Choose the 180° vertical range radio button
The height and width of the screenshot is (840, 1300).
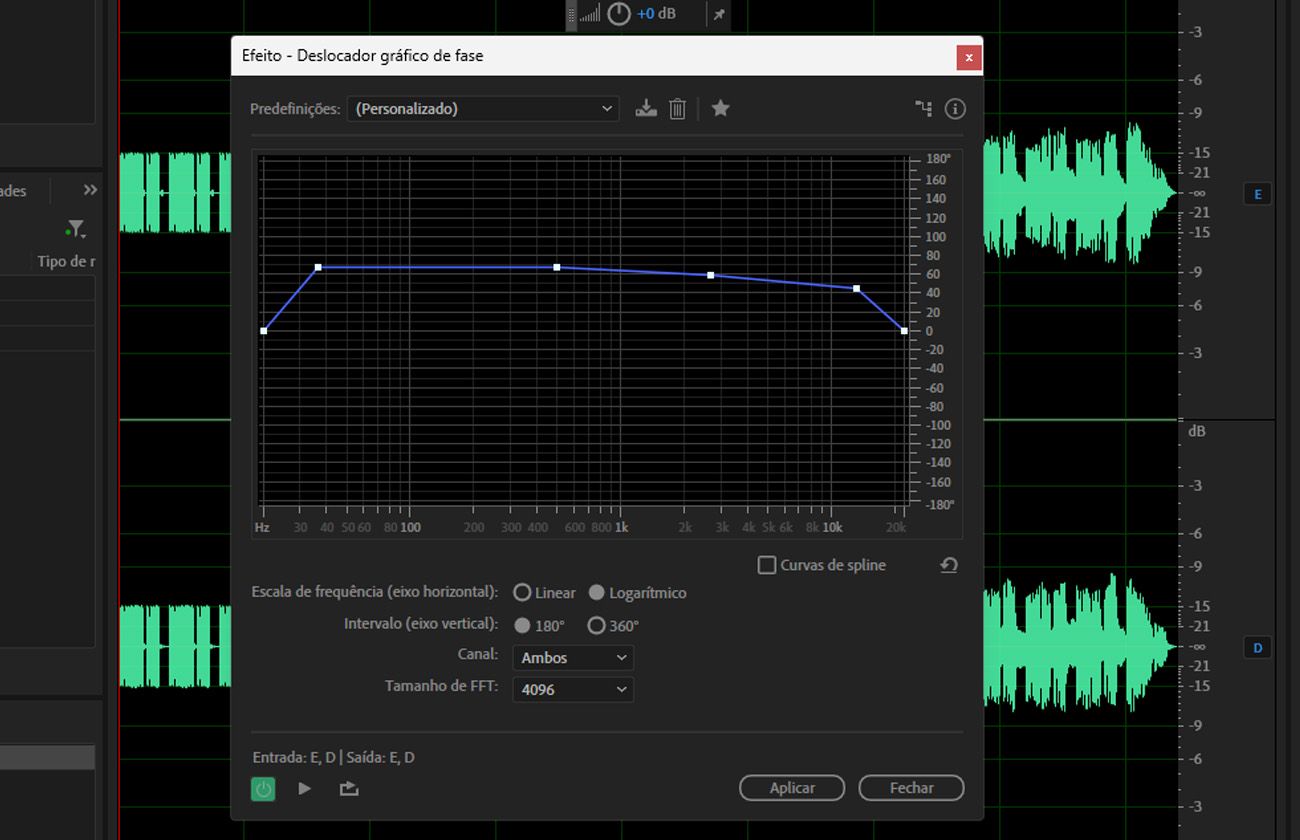pyautogui.click(x=522, y=626)
